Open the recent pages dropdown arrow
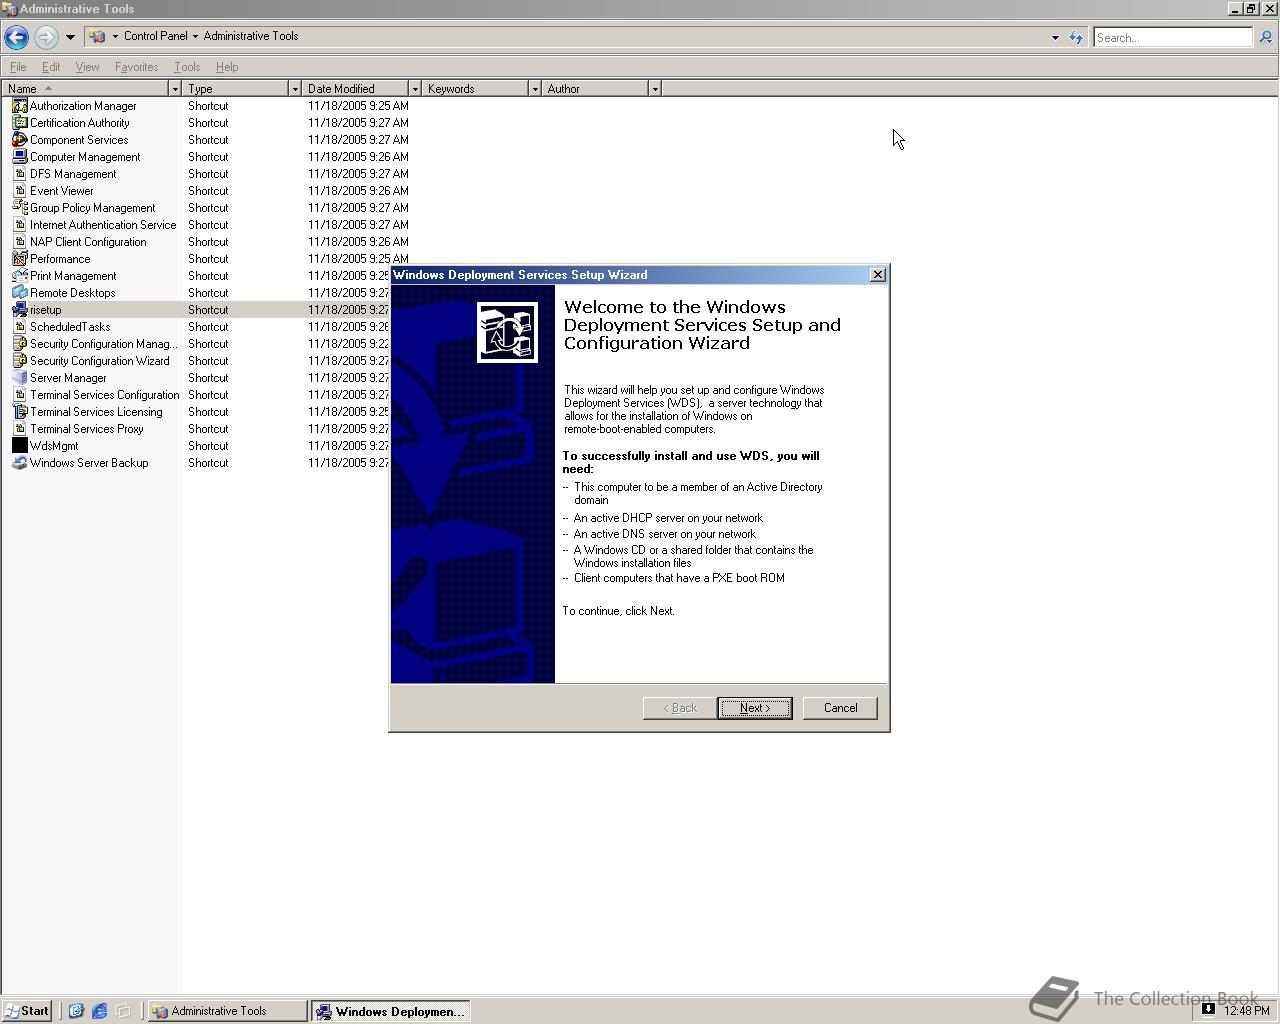 point(70,37)
